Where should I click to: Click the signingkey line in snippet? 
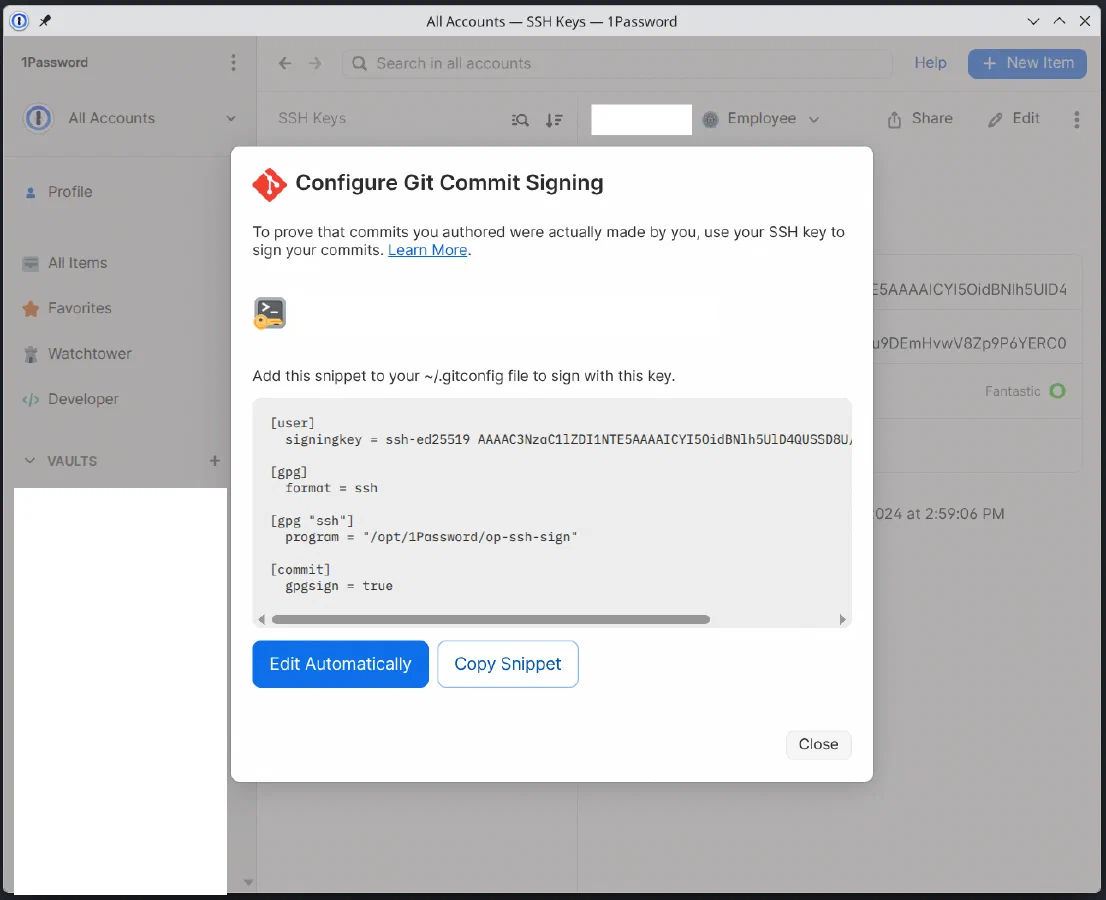pos(568,439)
